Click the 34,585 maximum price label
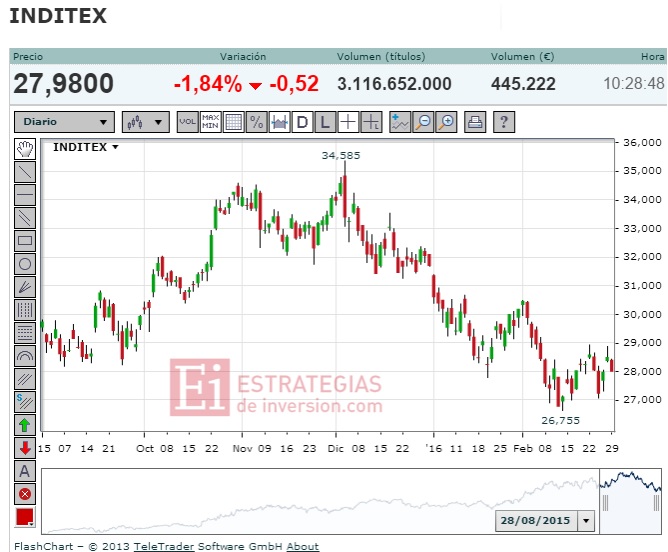The image size is (668, 552). [x=341, y=155]
